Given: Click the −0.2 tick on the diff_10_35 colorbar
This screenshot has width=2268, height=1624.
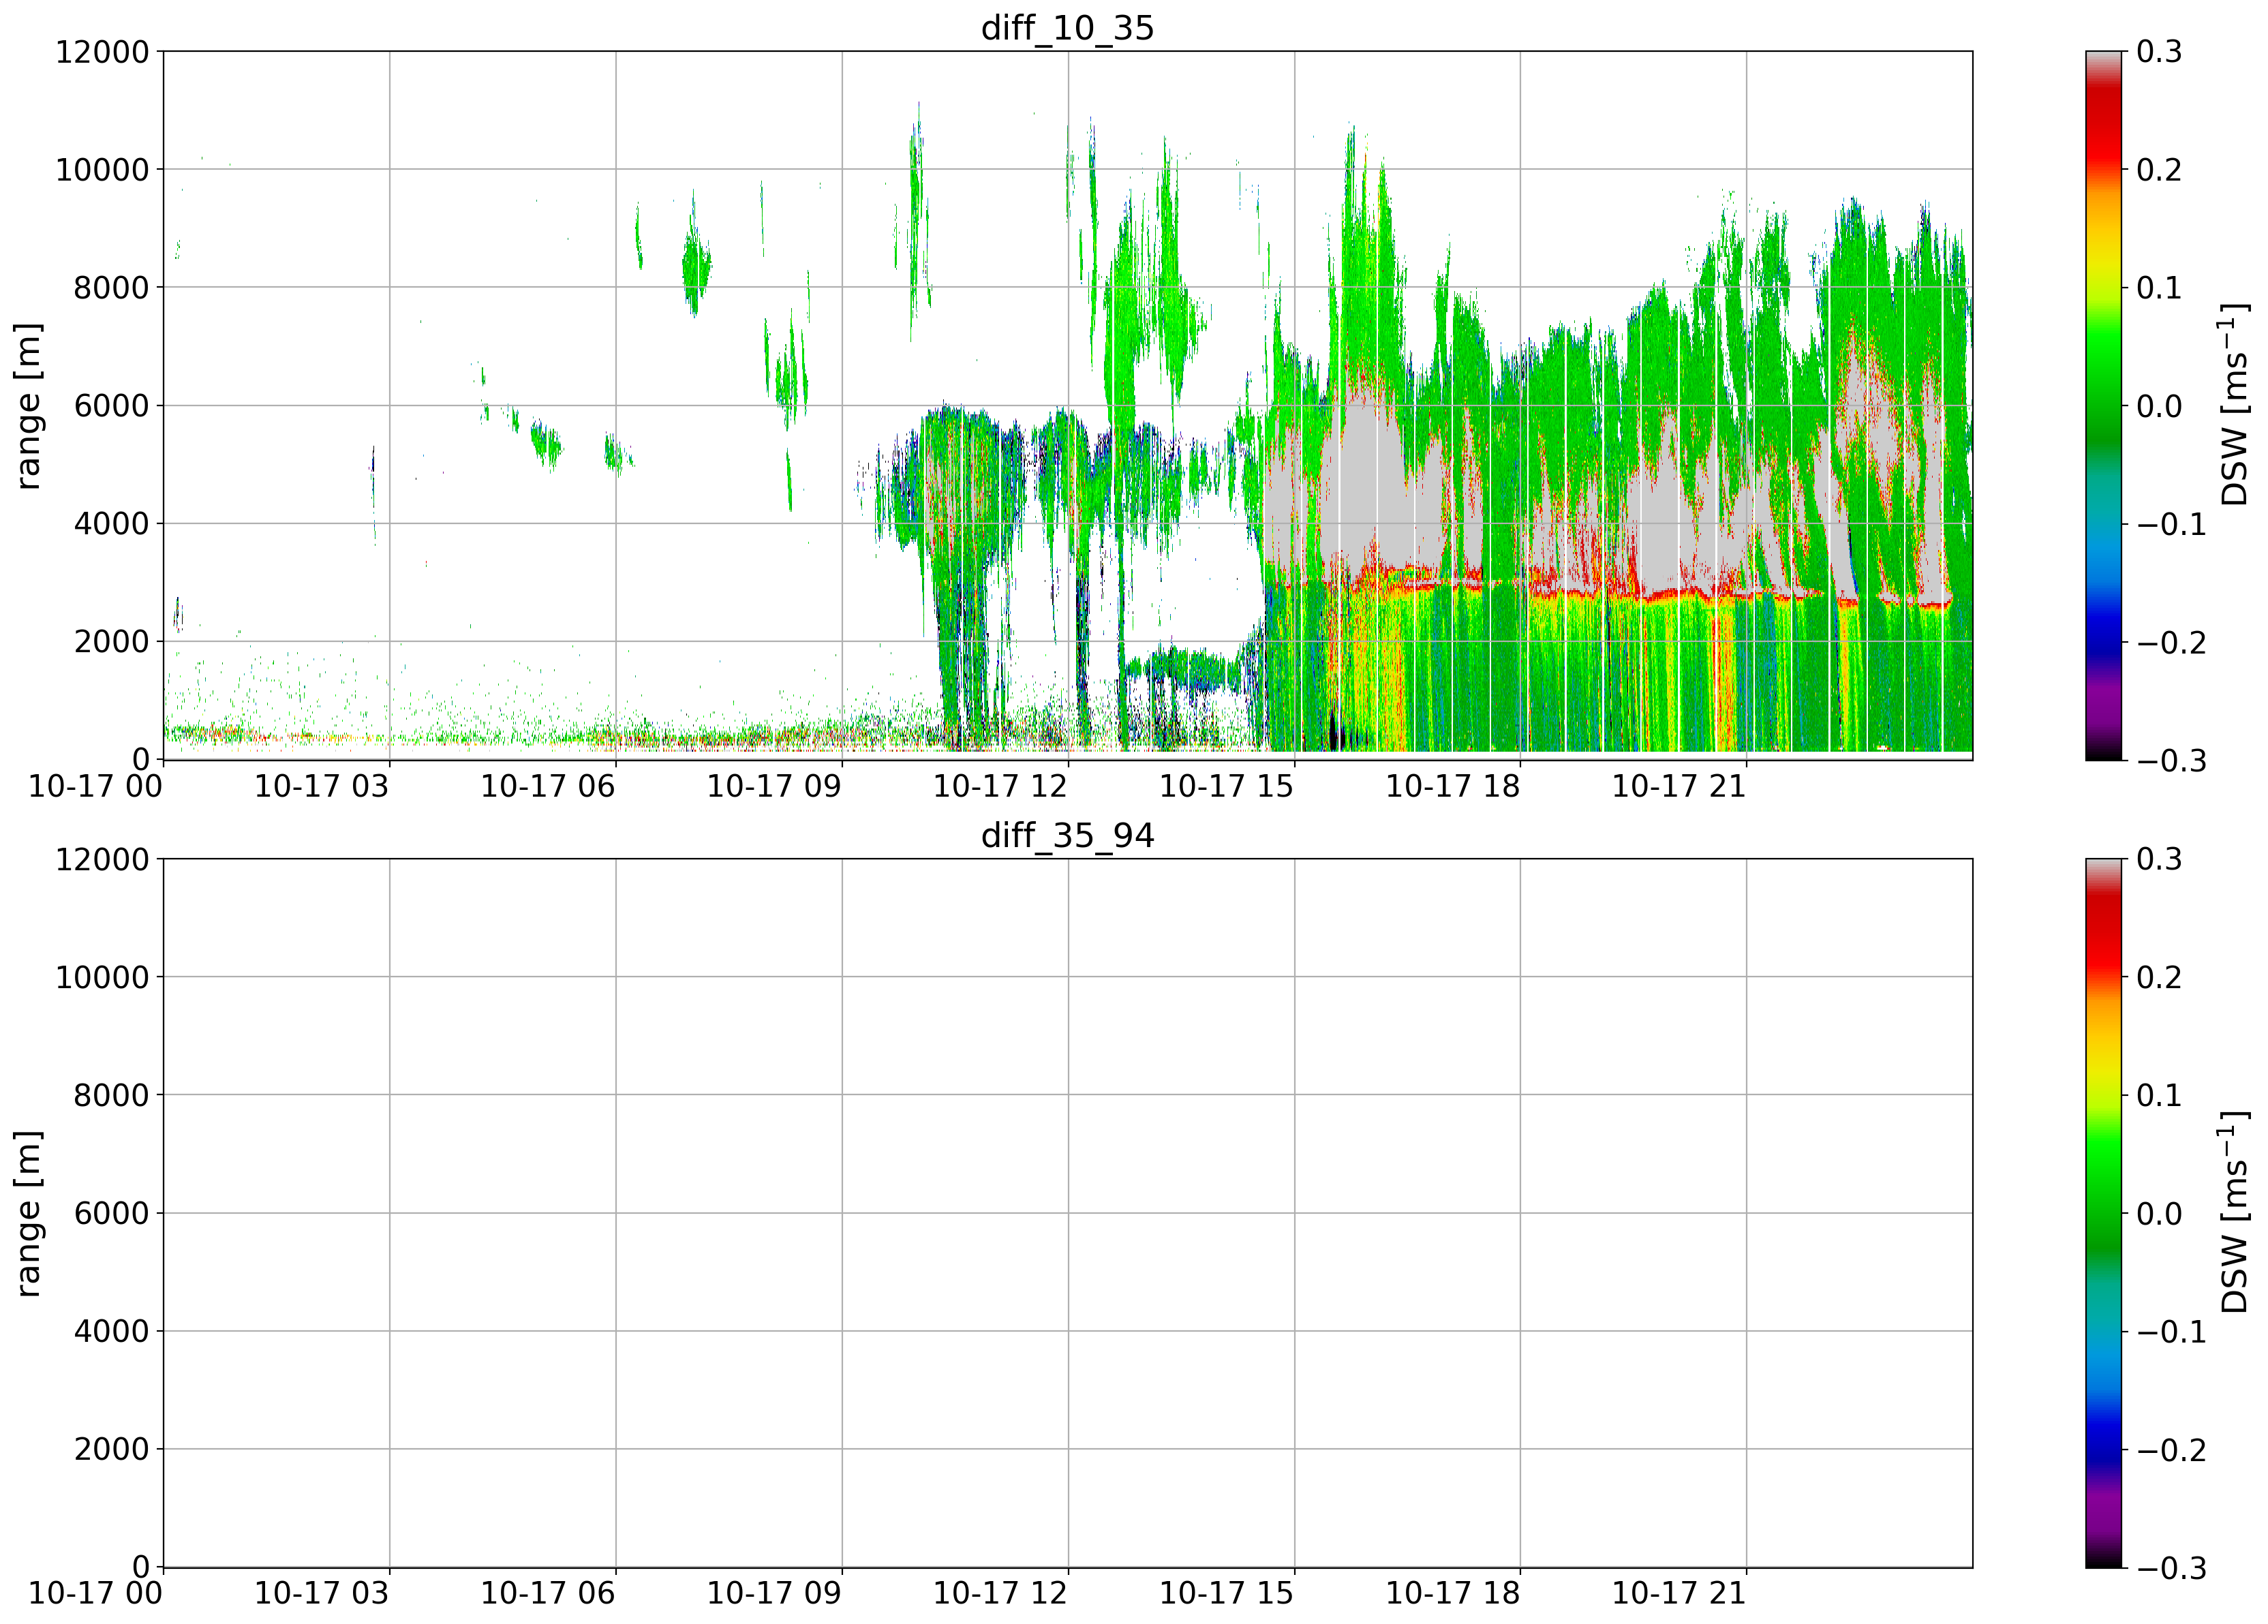Looking at the screenshot, I should click(x=2170, y=642).
